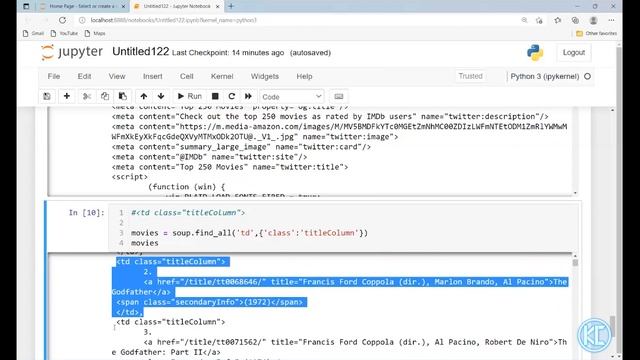Click code line with soup.find_all
The width and height of the screenshot is (640, 360).
(249, 233)
